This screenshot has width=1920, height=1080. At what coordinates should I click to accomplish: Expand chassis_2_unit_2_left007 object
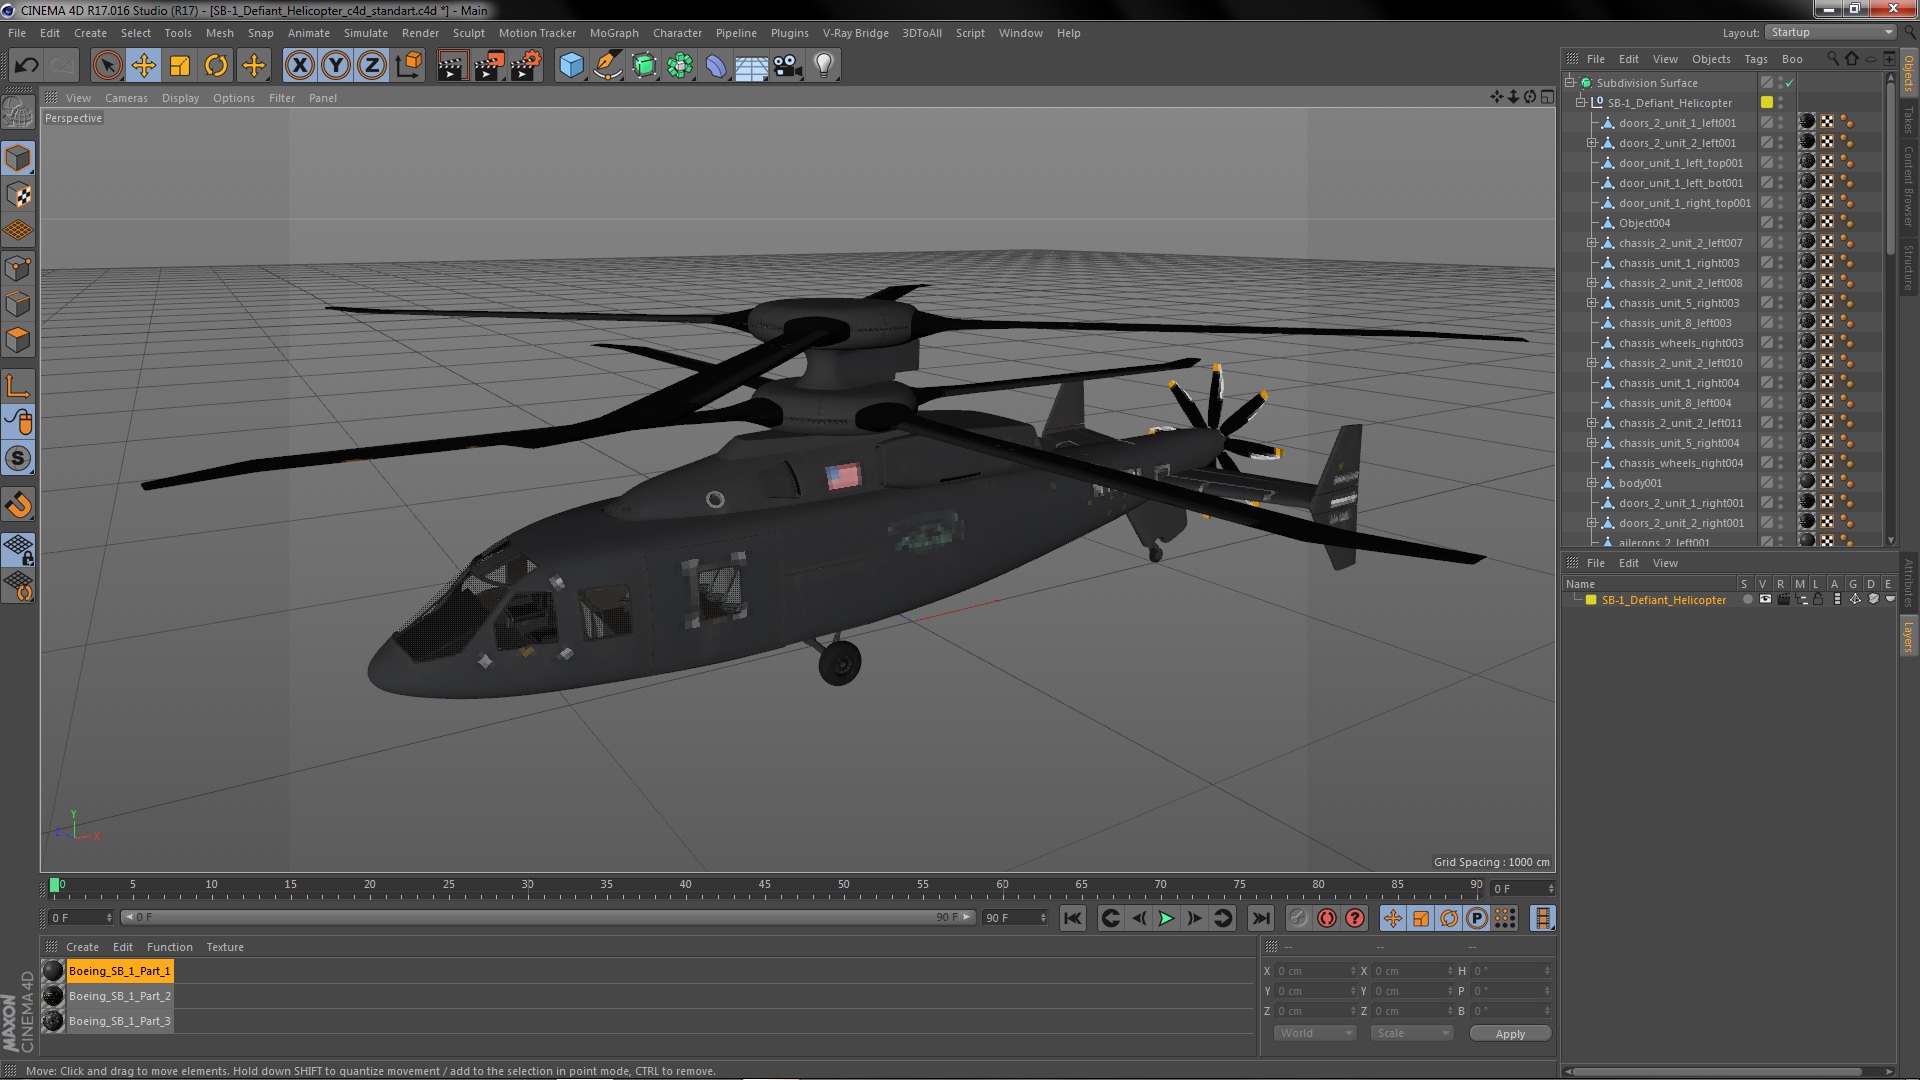pos(1592,243)
